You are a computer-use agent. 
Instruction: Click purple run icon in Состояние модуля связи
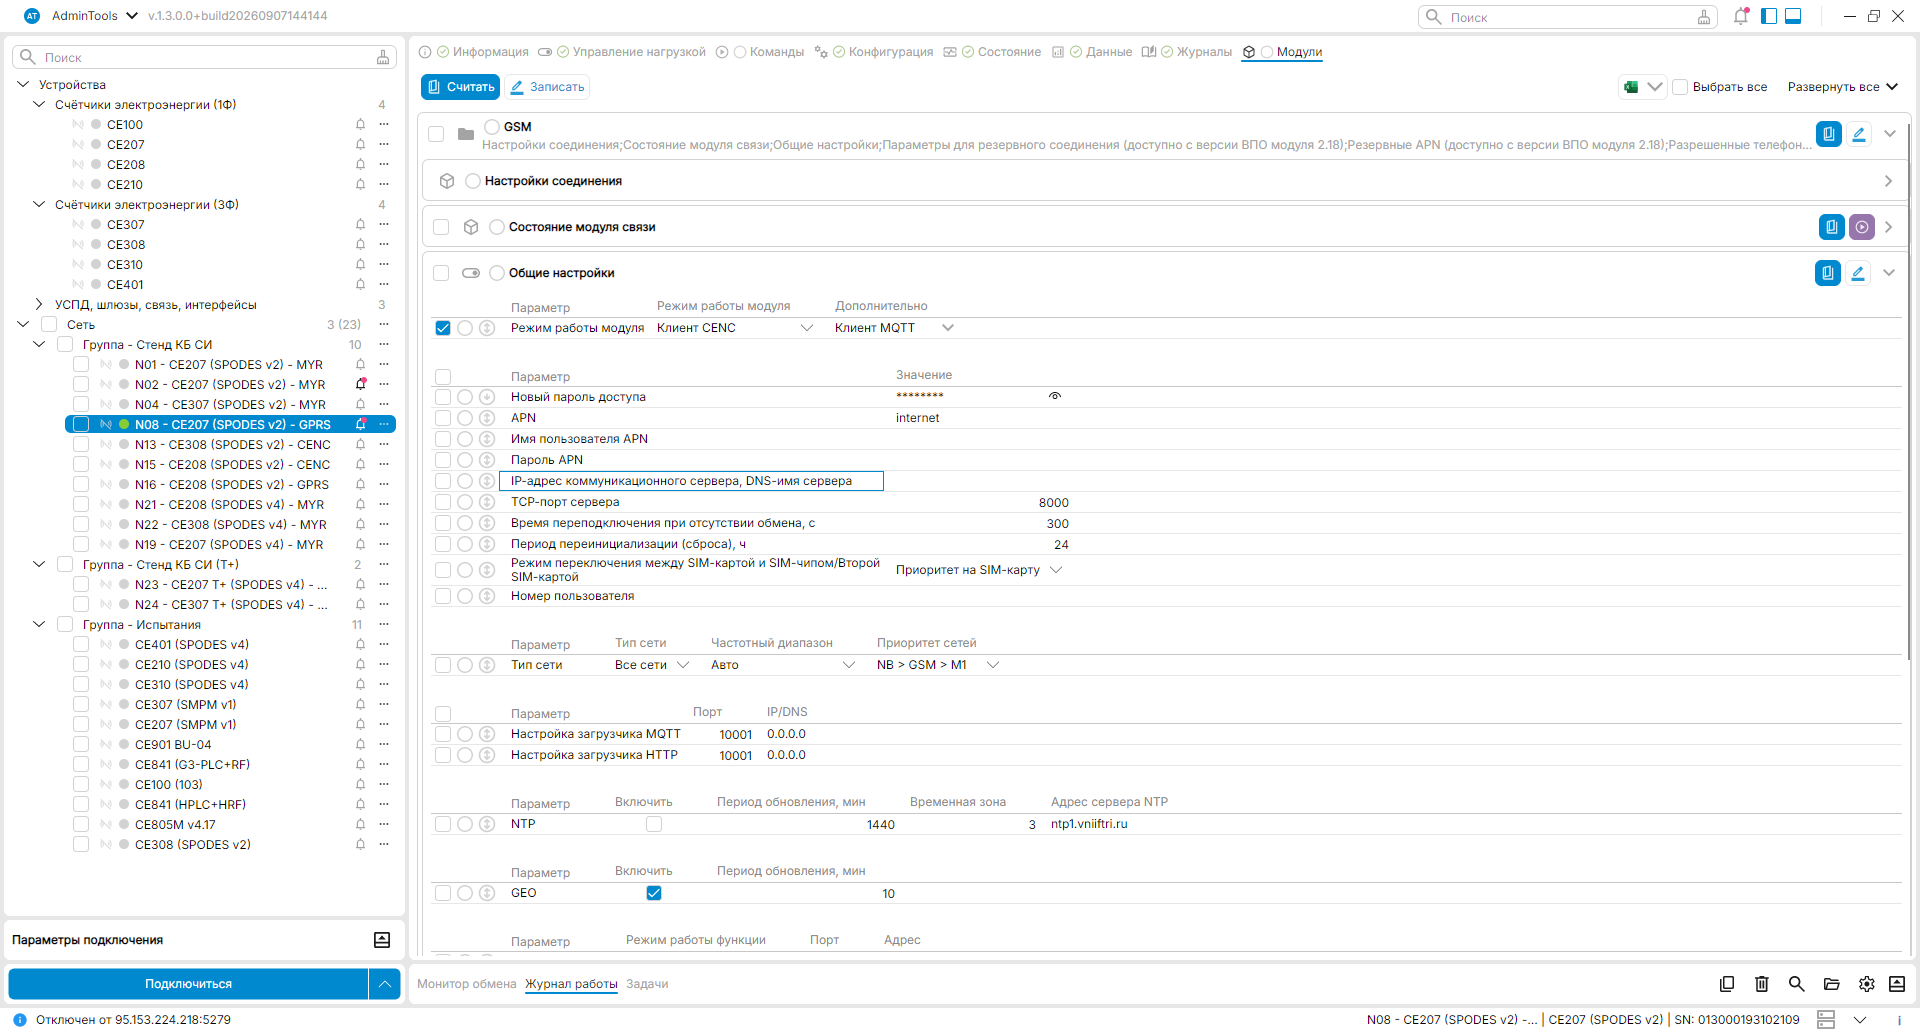click(1862, 227)
